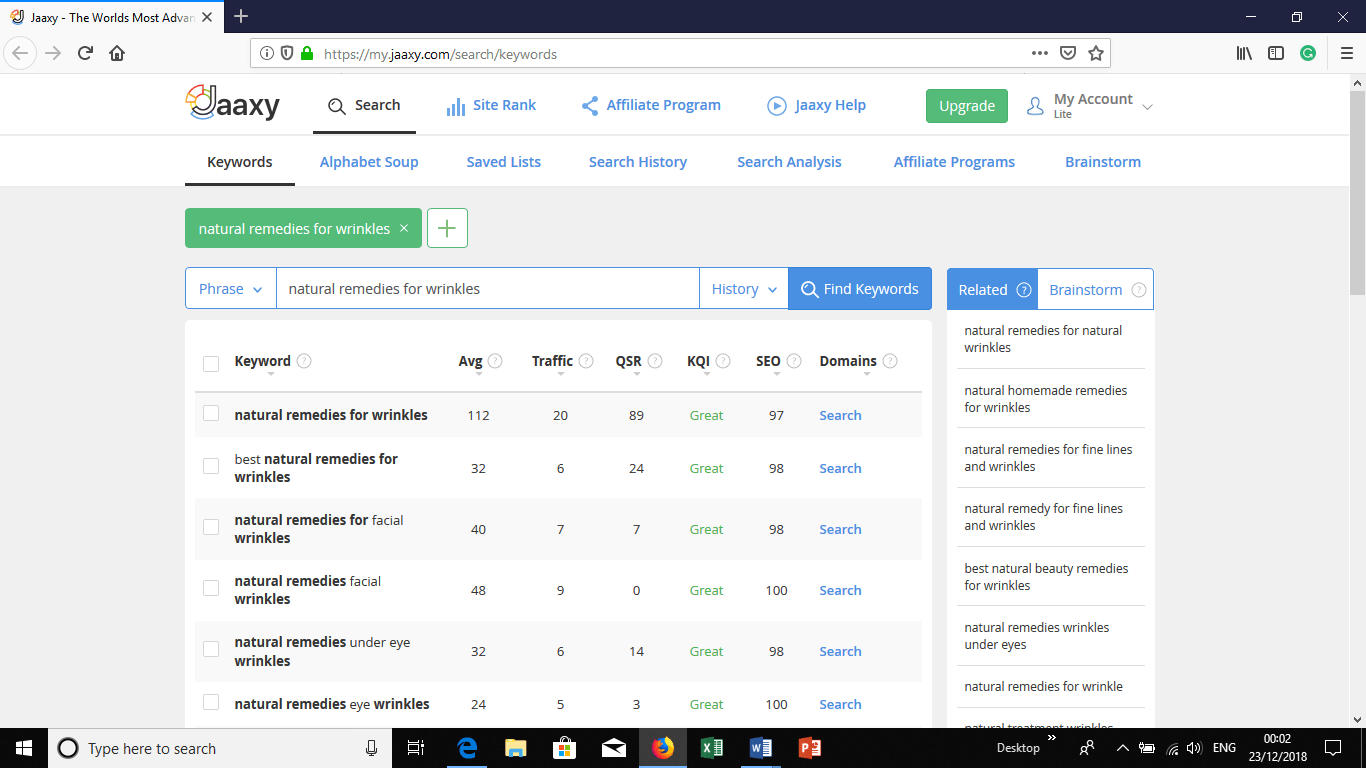Screen dimensions: 1366x768
Task: Select related 'natural remedies for wrinkle'
Action: point(1043,686)
